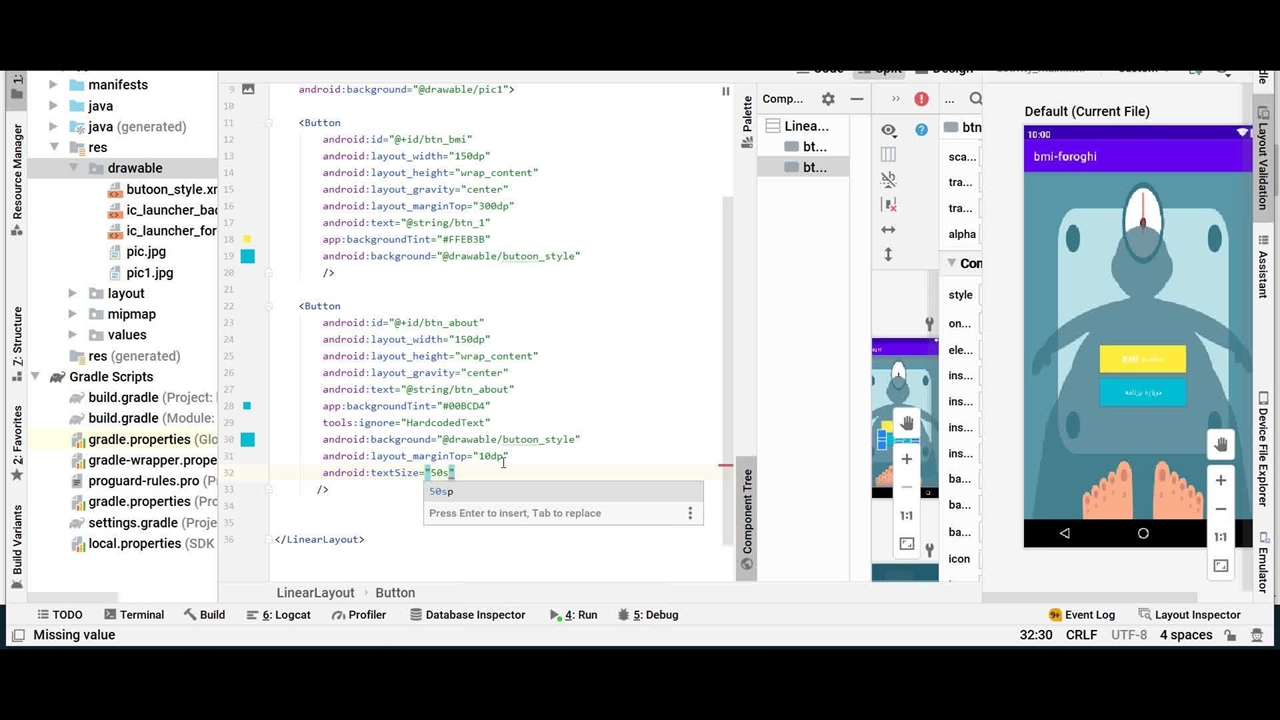Toggle design view options eye icon

888,130
